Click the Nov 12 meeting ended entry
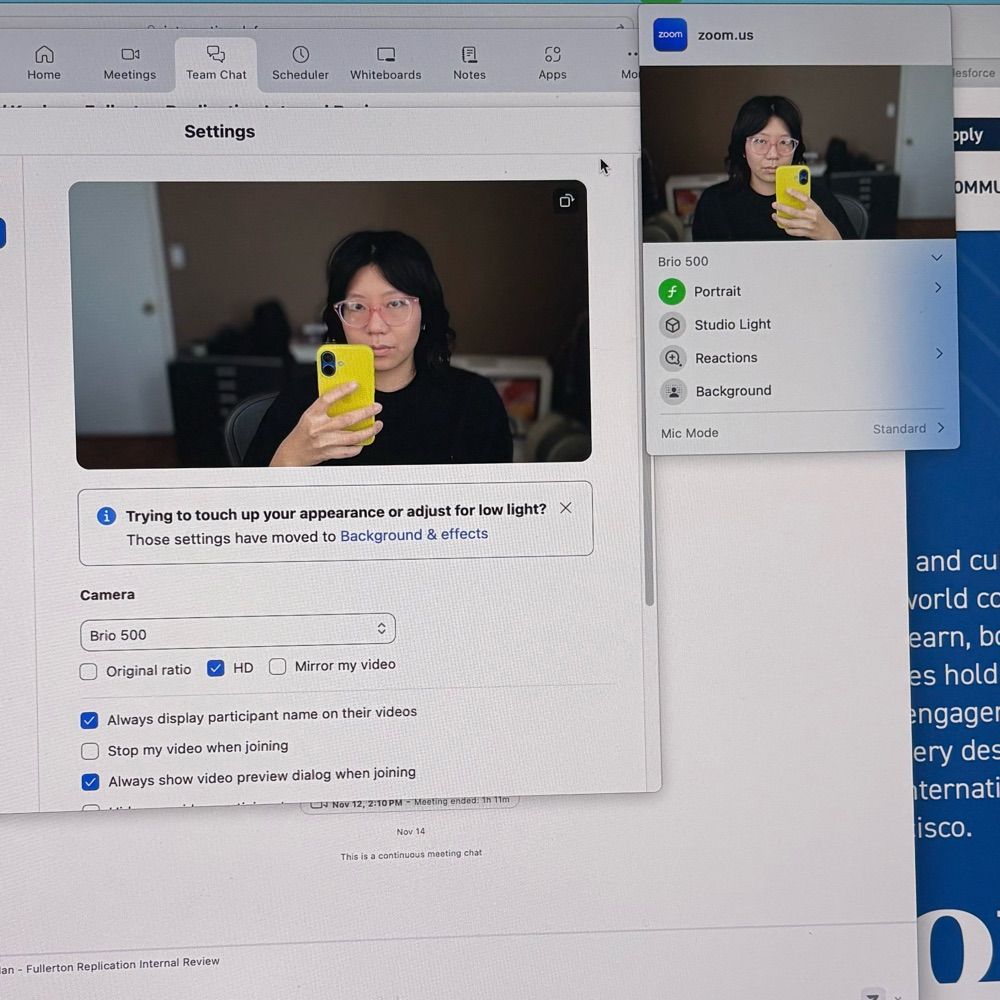Image resolution: width=1000 pixels, height=1000 pixels. 410,802
